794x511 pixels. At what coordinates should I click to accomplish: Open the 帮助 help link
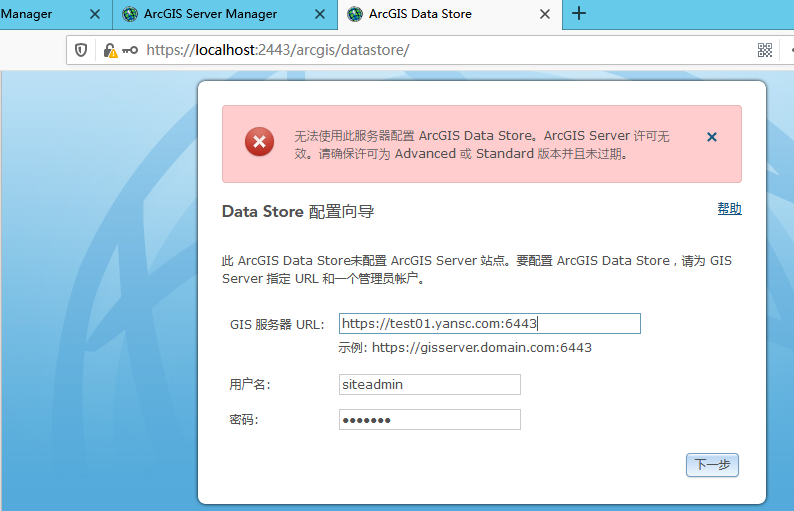729,209
